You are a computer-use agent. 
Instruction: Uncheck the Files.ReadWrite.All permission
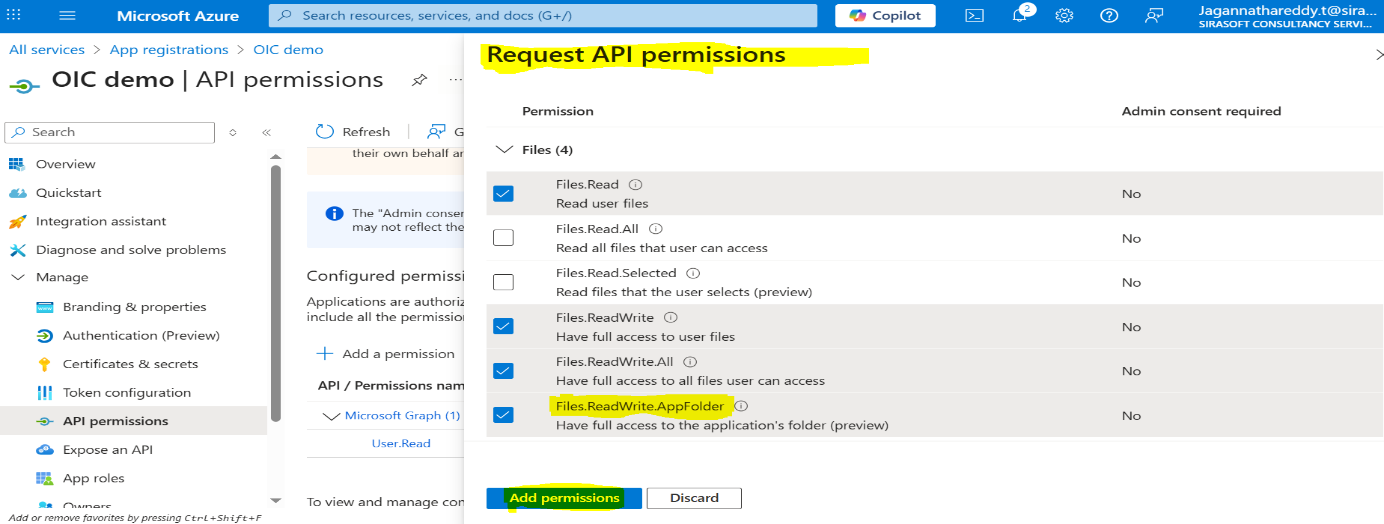point(503,371)
